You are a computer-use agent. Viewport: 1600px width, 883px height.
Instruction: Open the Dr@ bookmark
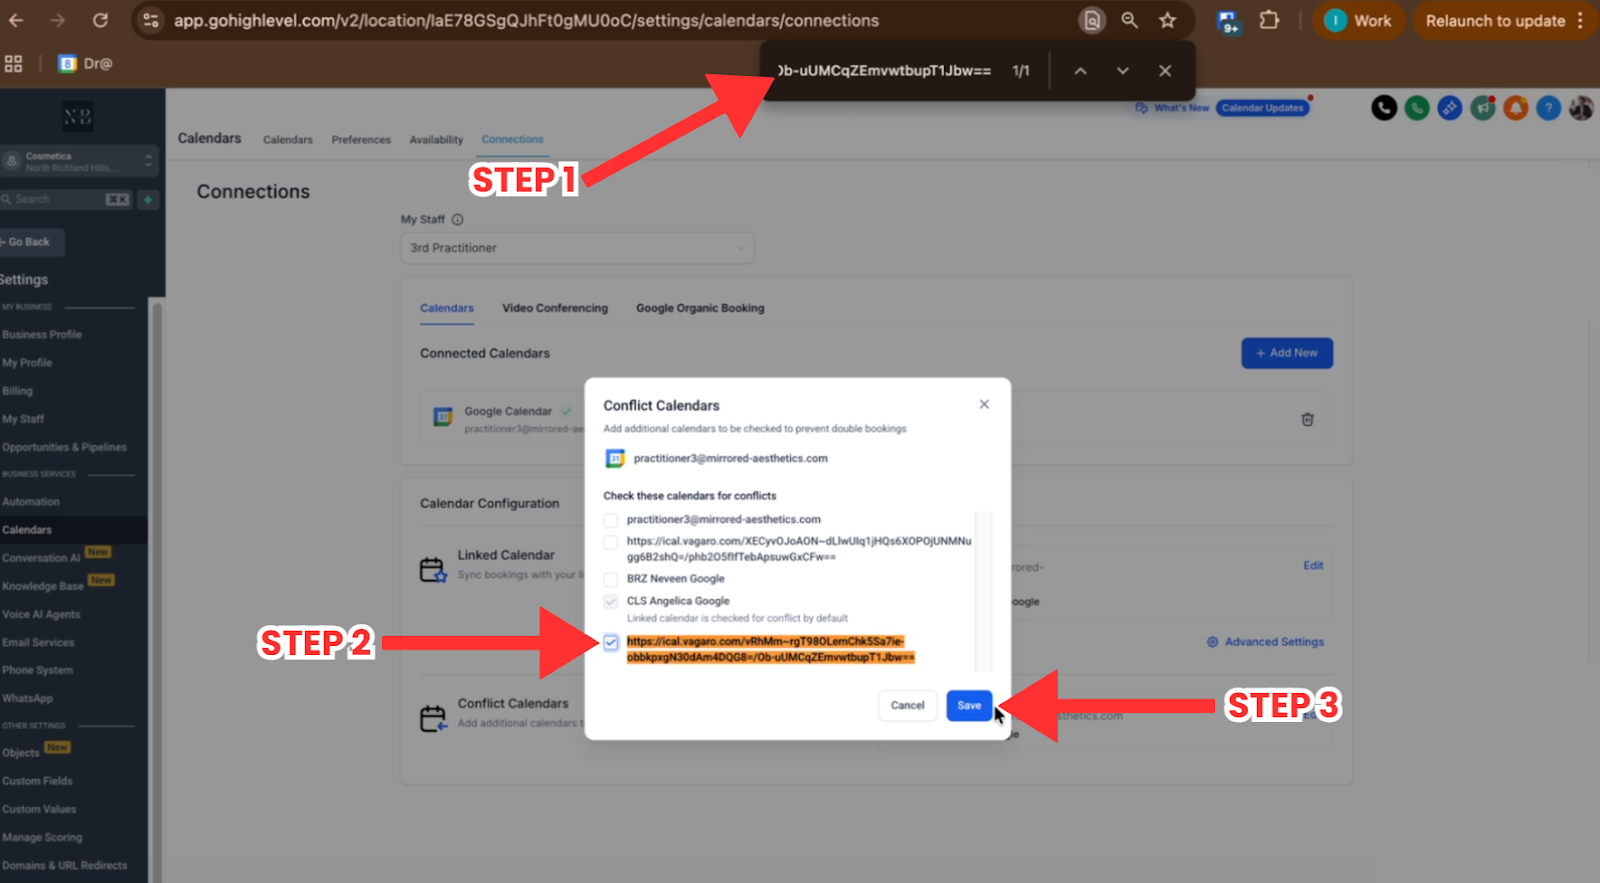(85, 64)
